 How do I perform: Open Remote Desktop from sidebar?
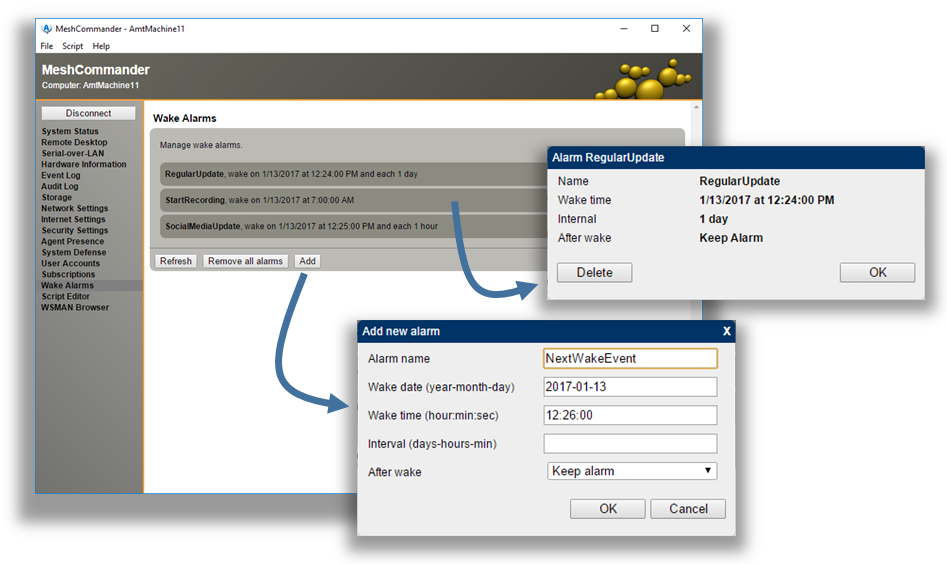(74, 142)
